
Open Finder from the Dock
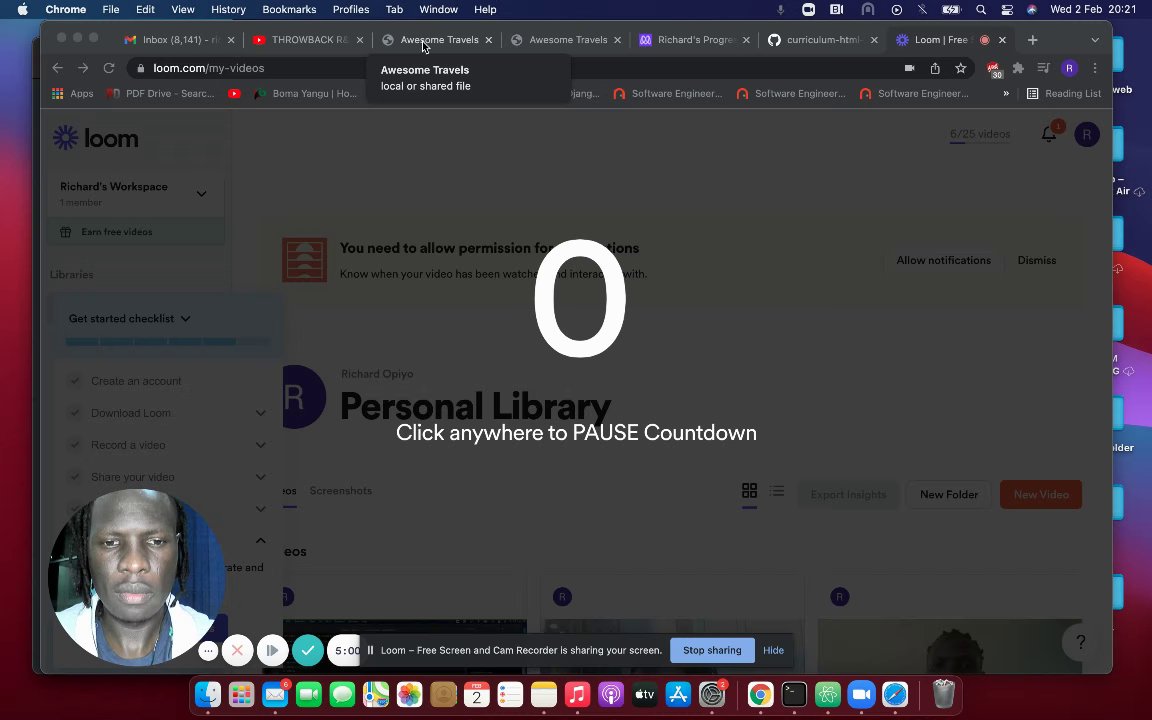coord(208,694)
